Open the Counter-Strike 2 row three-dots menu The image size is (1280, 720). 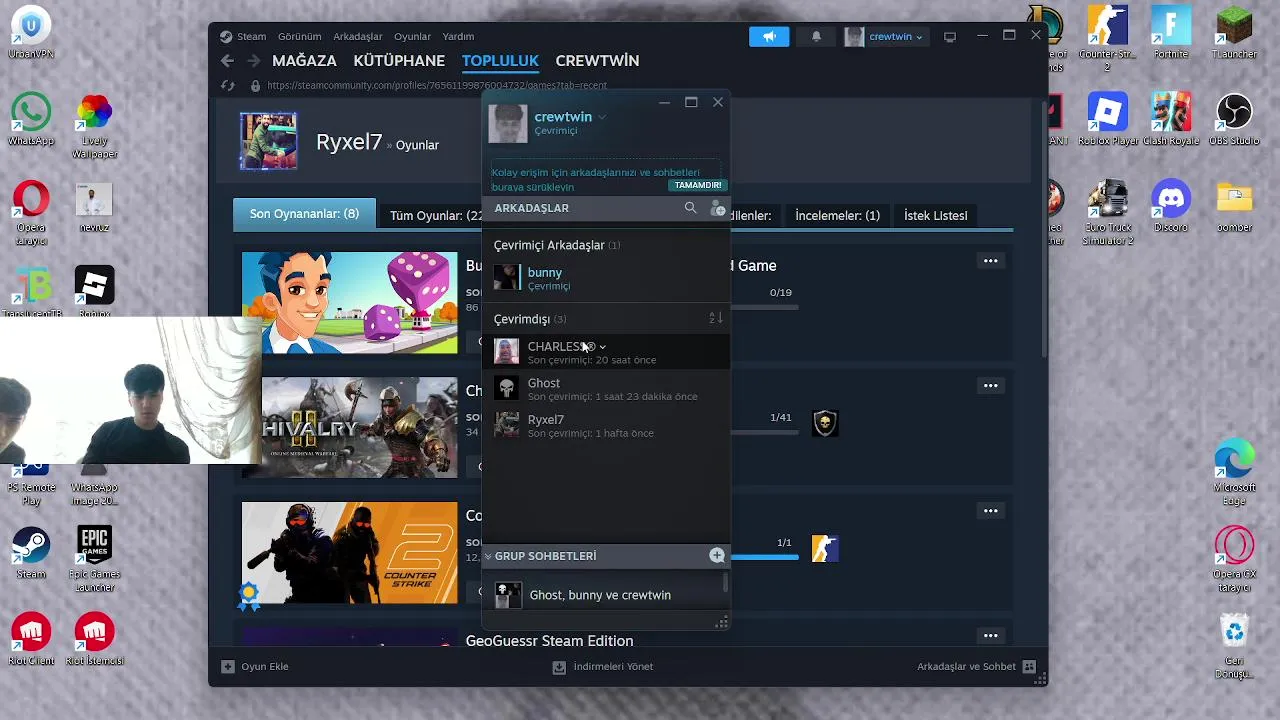click(990, 511)
